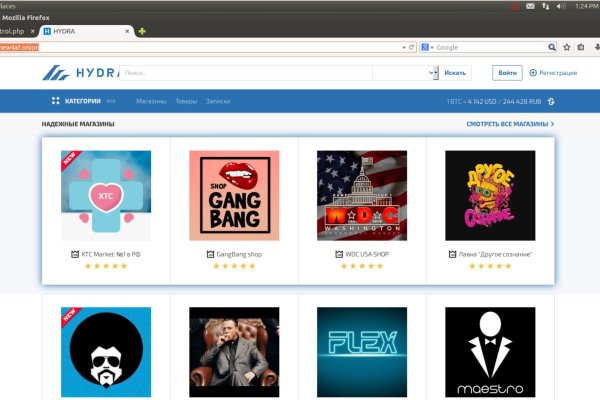Open the Магазины menu item
This screenshot has height=400, width=600.
[x=151, y=102]
